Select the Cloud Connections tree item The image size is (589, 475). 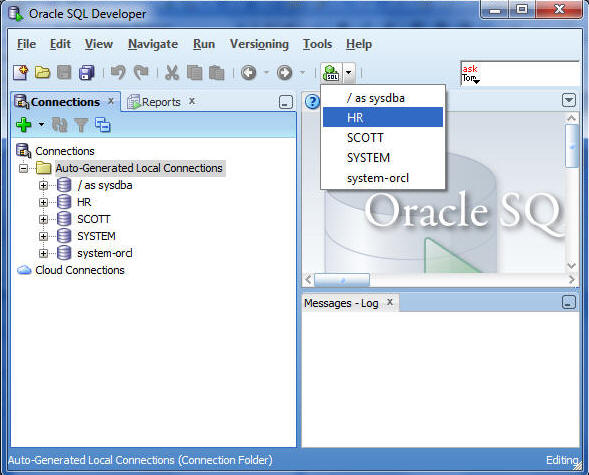click(80, 270)
